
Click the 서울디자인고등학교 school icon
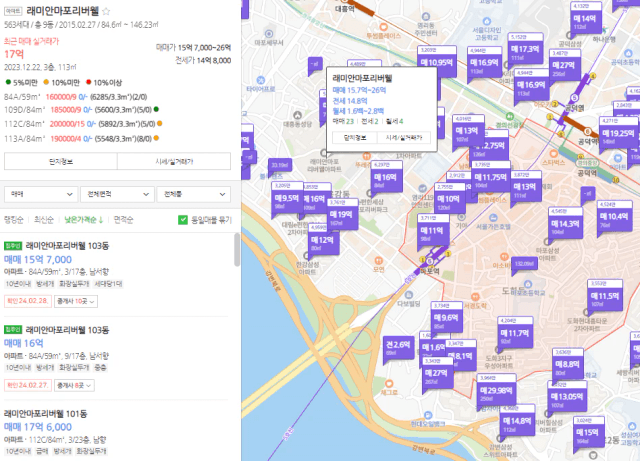487,21
